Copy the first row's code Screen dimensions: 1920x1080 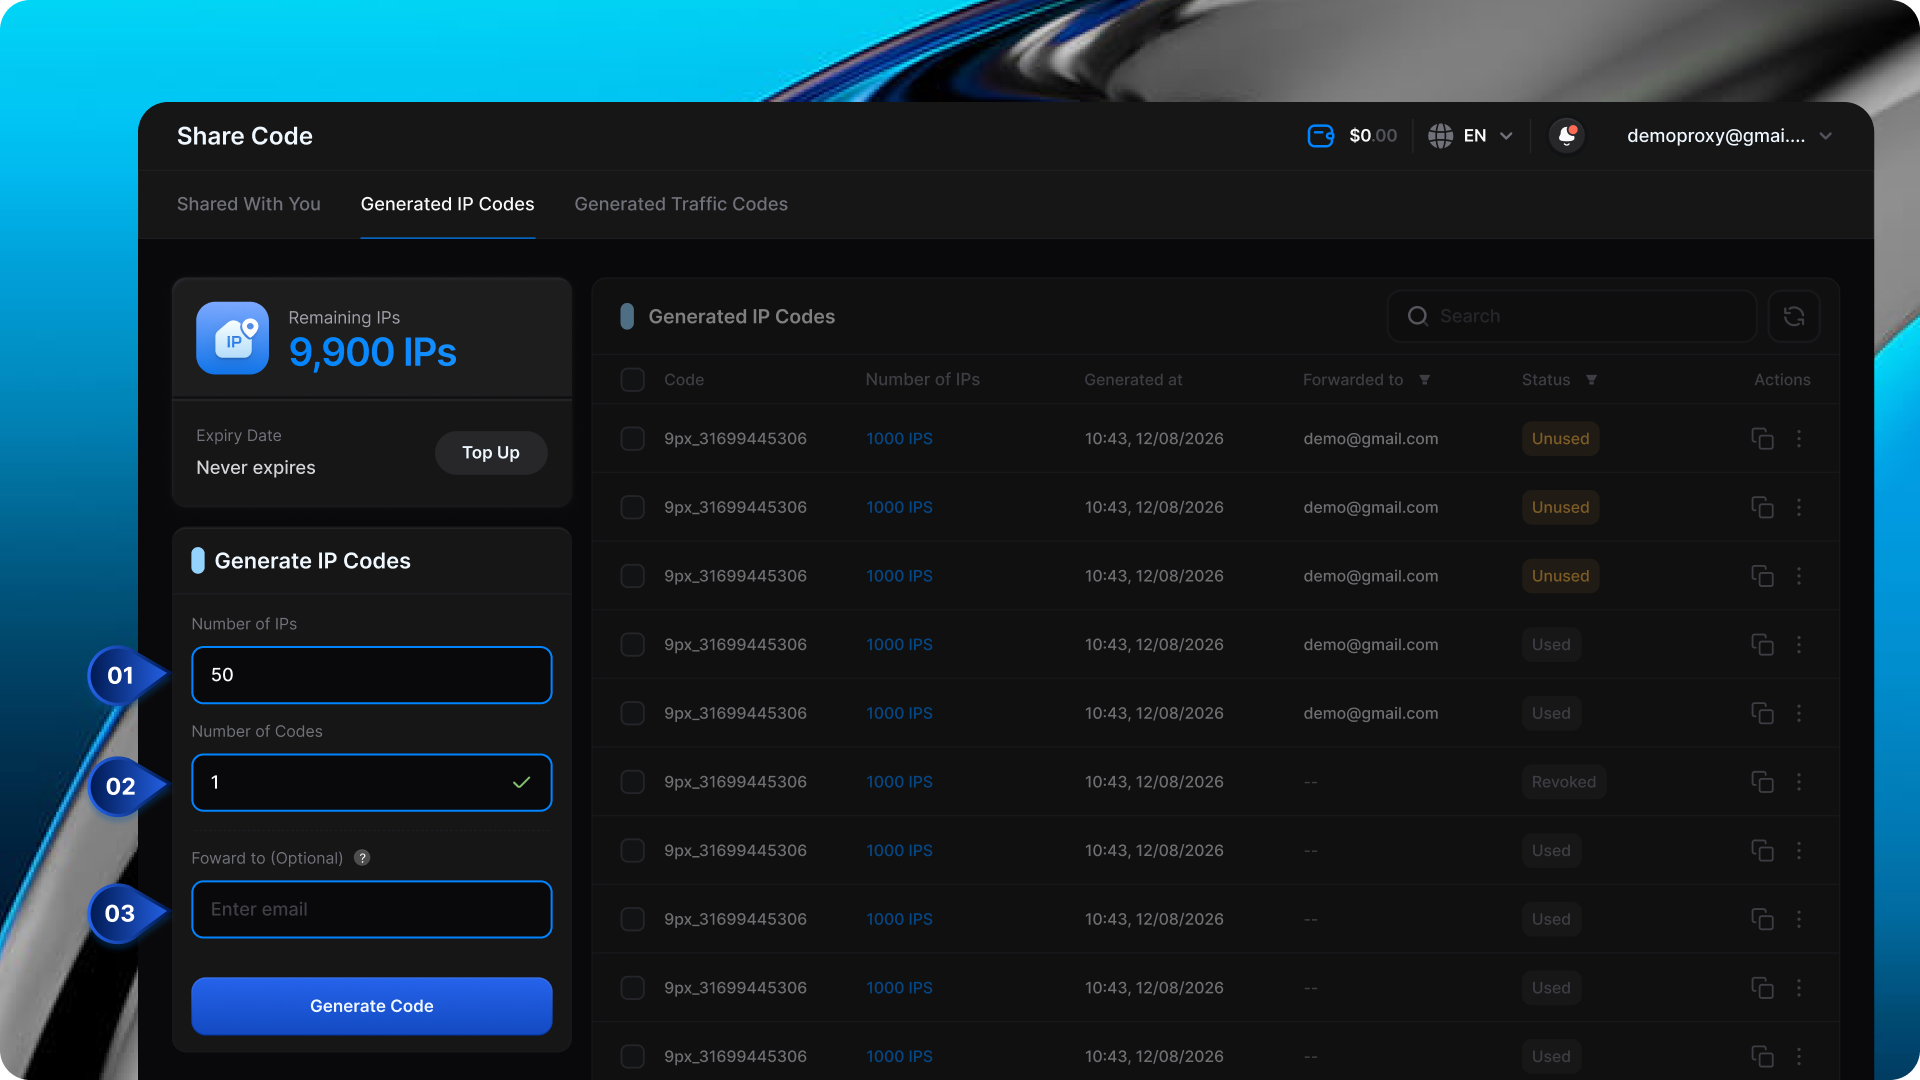1762,439
